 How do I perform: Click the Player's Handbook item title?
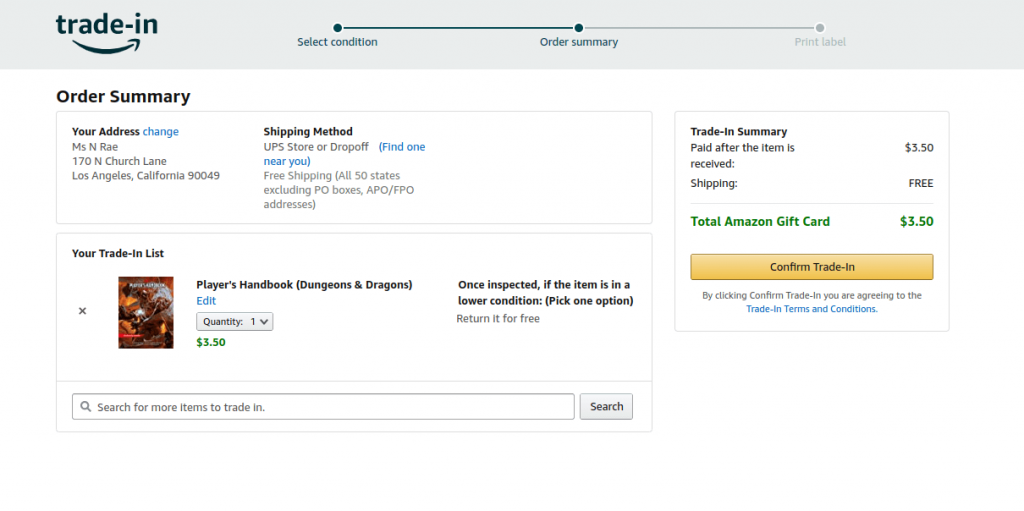pos(304,285)
